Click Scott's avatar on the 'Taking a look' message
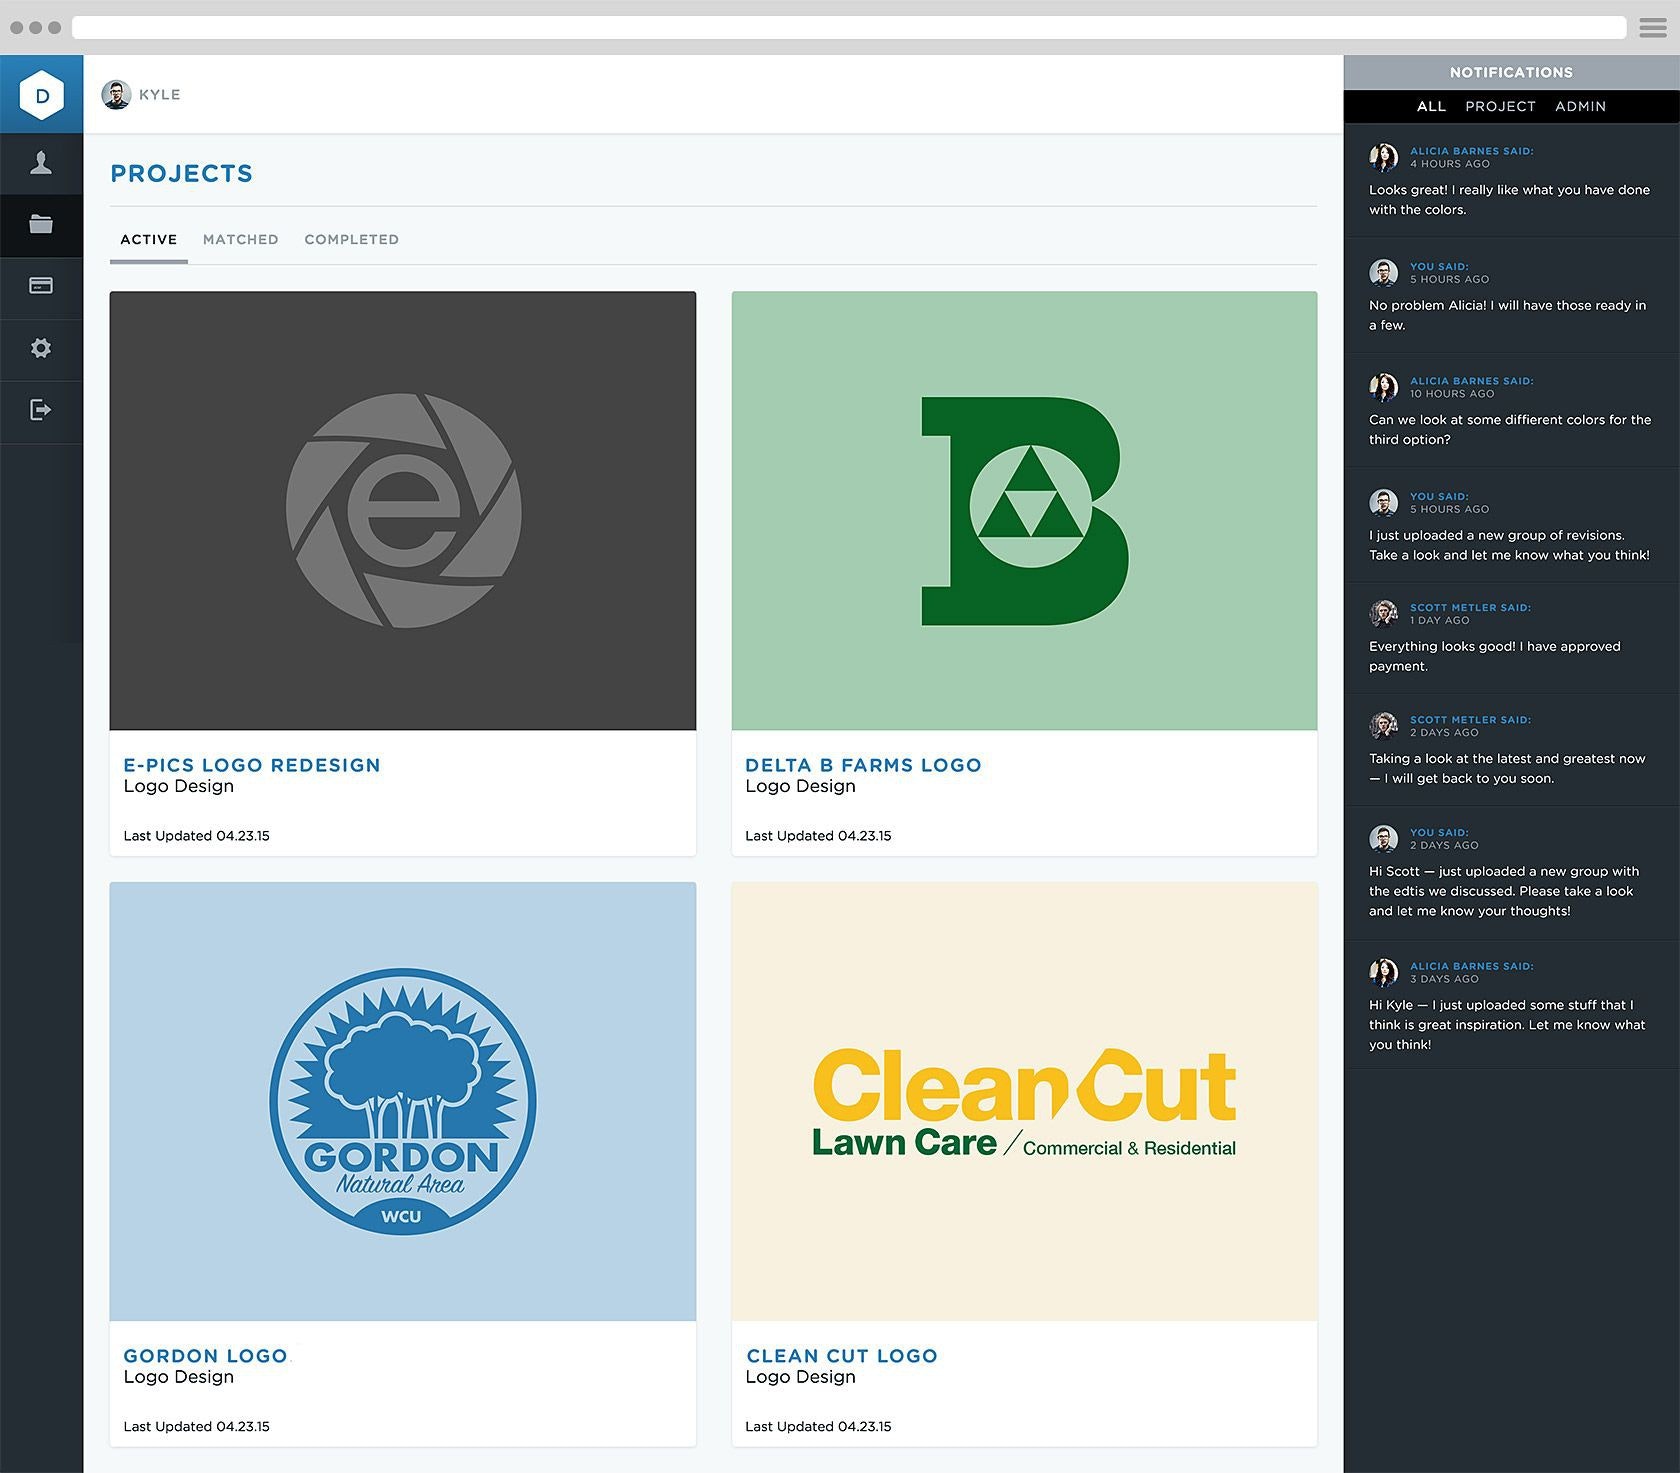 pos(1384,726)
